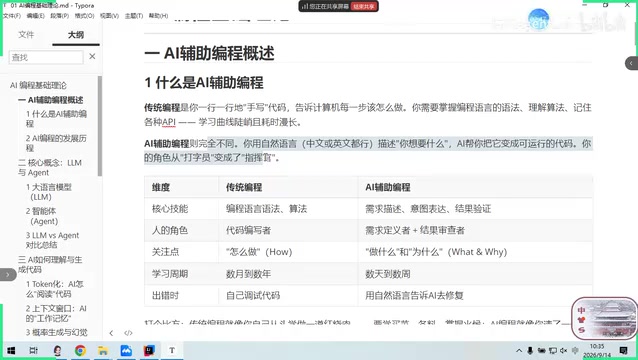Show hidden system tray icons
This screenshot has width=638, height=360.
point(519,351)
